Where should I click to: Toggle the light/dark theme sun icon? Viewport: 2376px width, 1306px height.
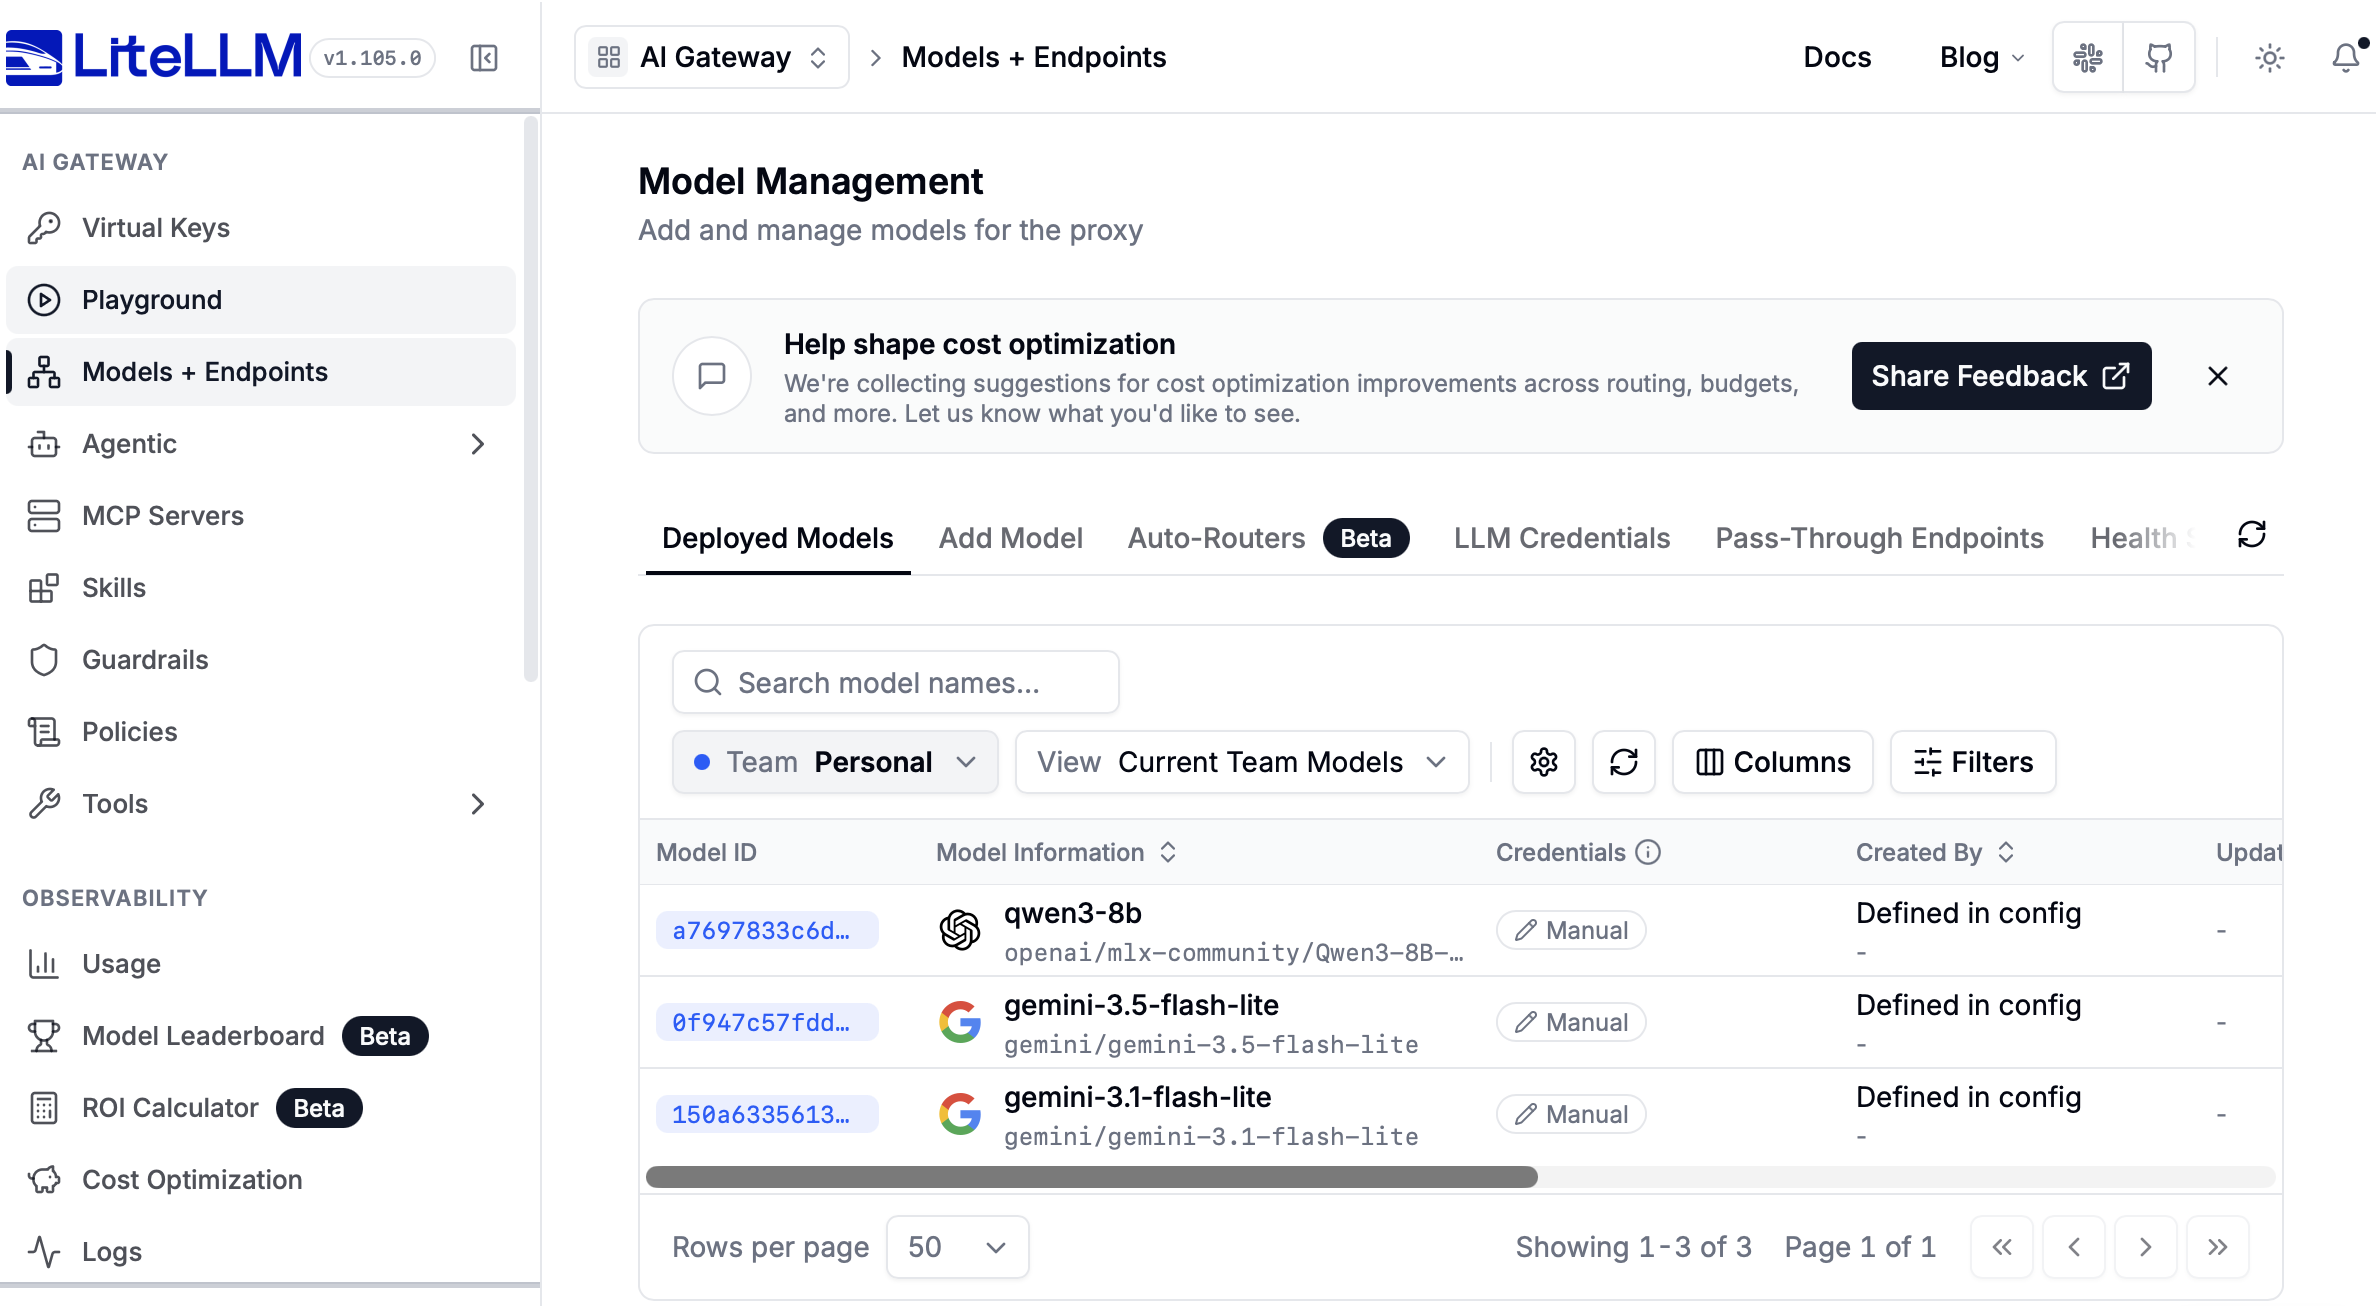coord(2270,58)
